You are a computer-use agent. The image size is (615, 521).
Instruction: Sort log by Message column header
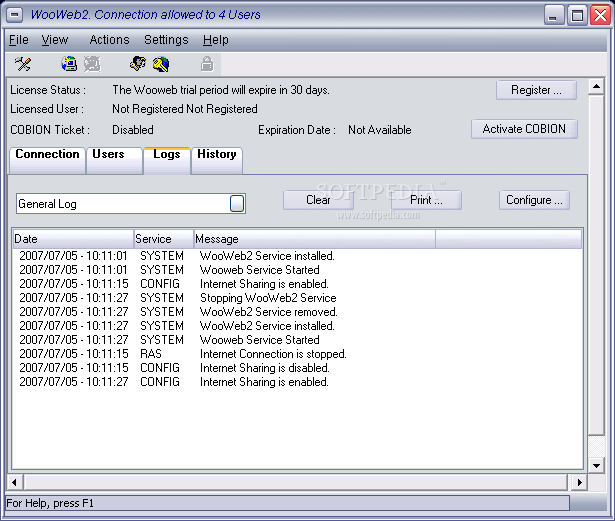click(x=315, y=239)
